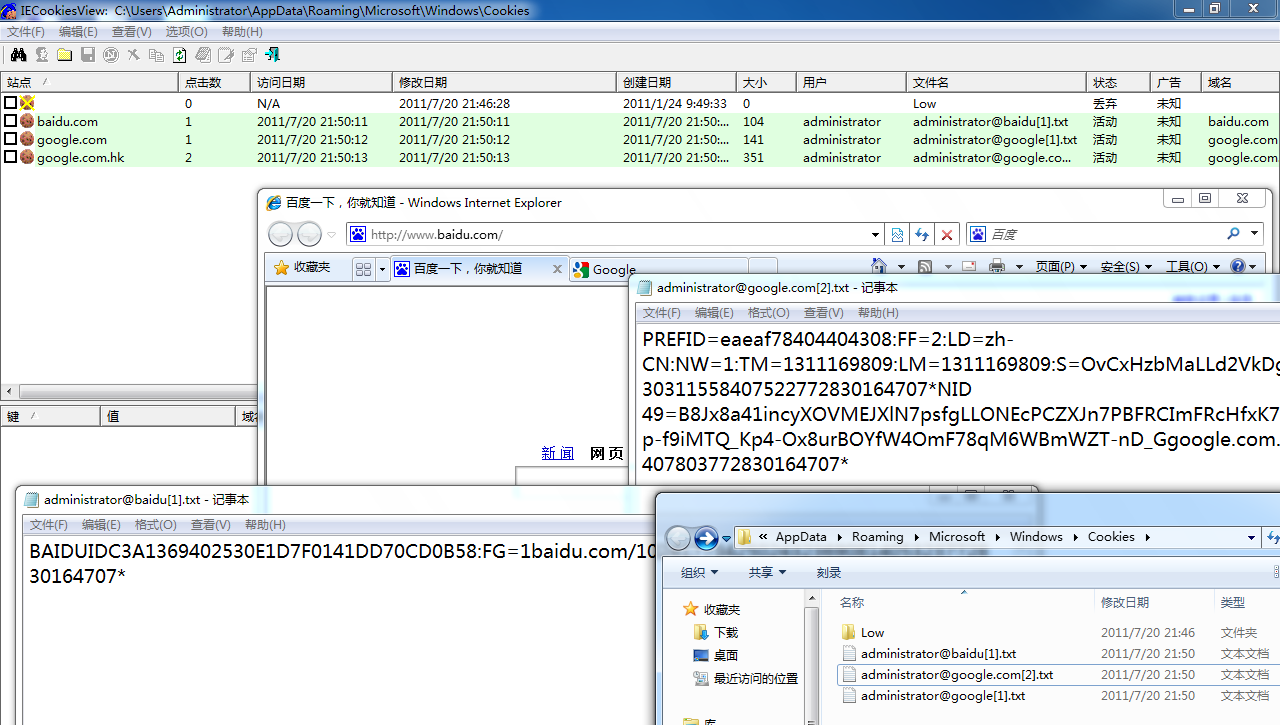
Task: Open IECookiesView 查看(V) menu
Action: click(x=132, y=32)
